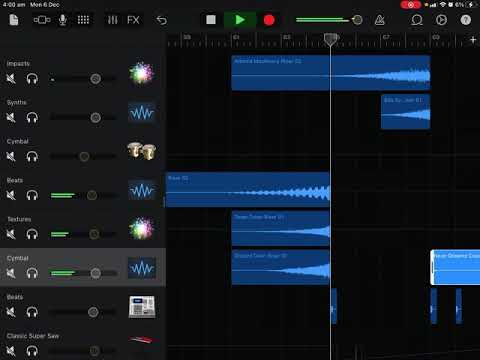The width and height of the screenshot is (480, 360).
Task: Select the short audio region on Synths track
Action: [405, 112]
